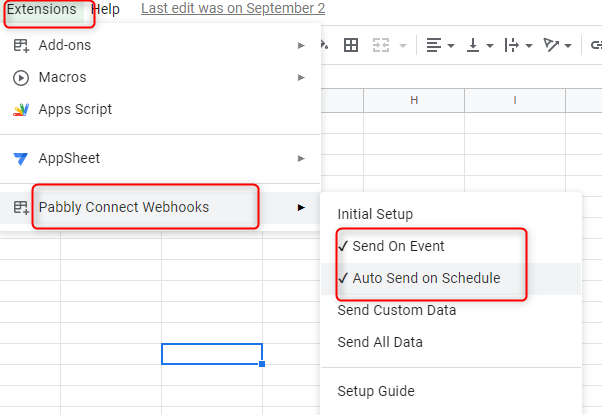The height and width of the screenshot is (415, 602).
Task: Click the text rotation icon
Action: click(550, 45)
